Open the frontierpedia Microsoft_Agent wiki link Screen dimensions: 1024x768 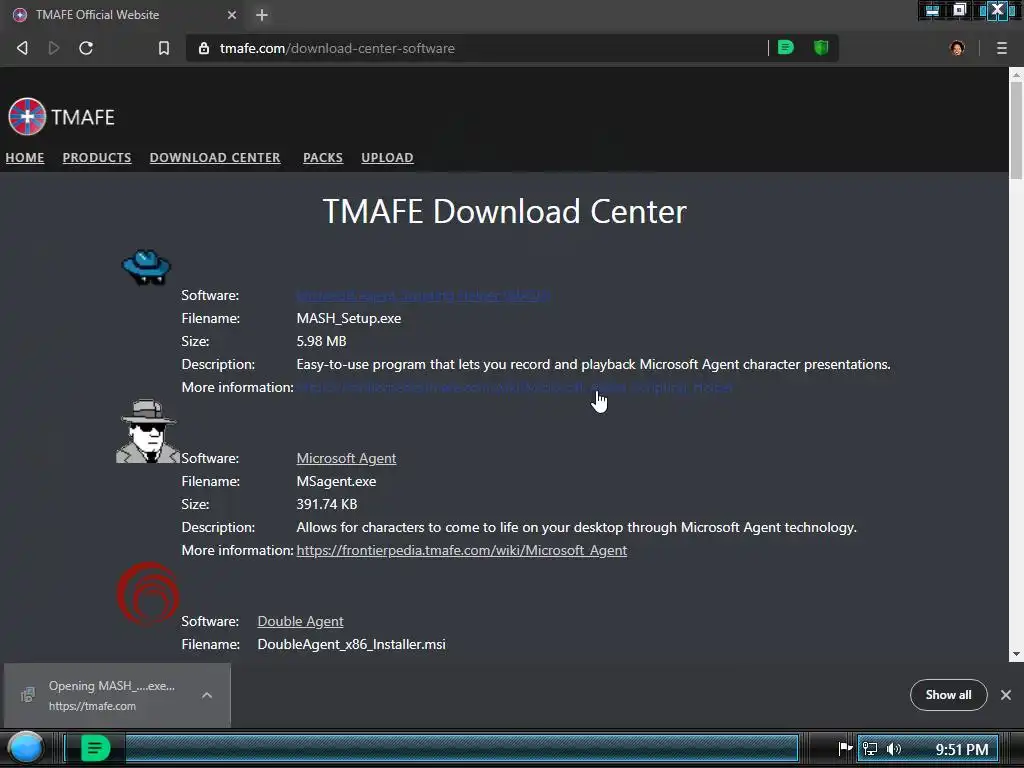click(462, 551)
